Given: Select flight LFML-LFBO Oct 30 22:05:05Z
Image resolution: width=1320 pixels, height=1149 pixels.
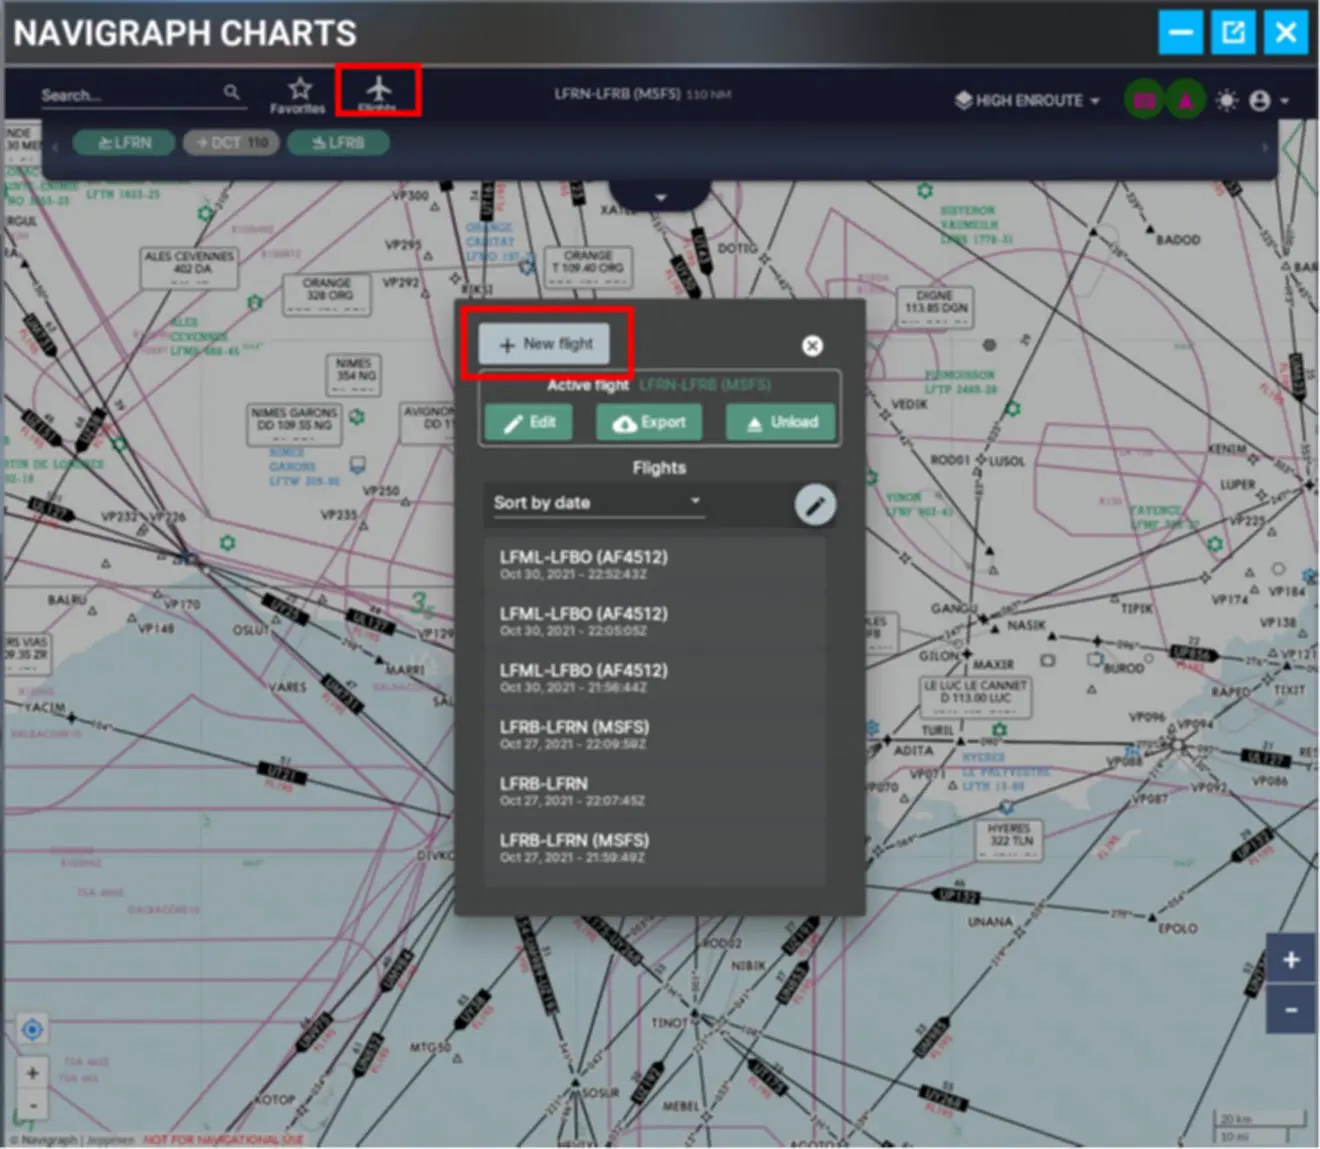Looking at the screenshot, I should (654, 622).
